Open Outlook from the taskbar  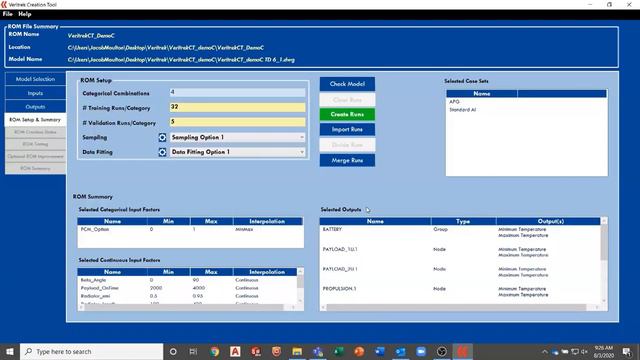[x=400, y=351]
